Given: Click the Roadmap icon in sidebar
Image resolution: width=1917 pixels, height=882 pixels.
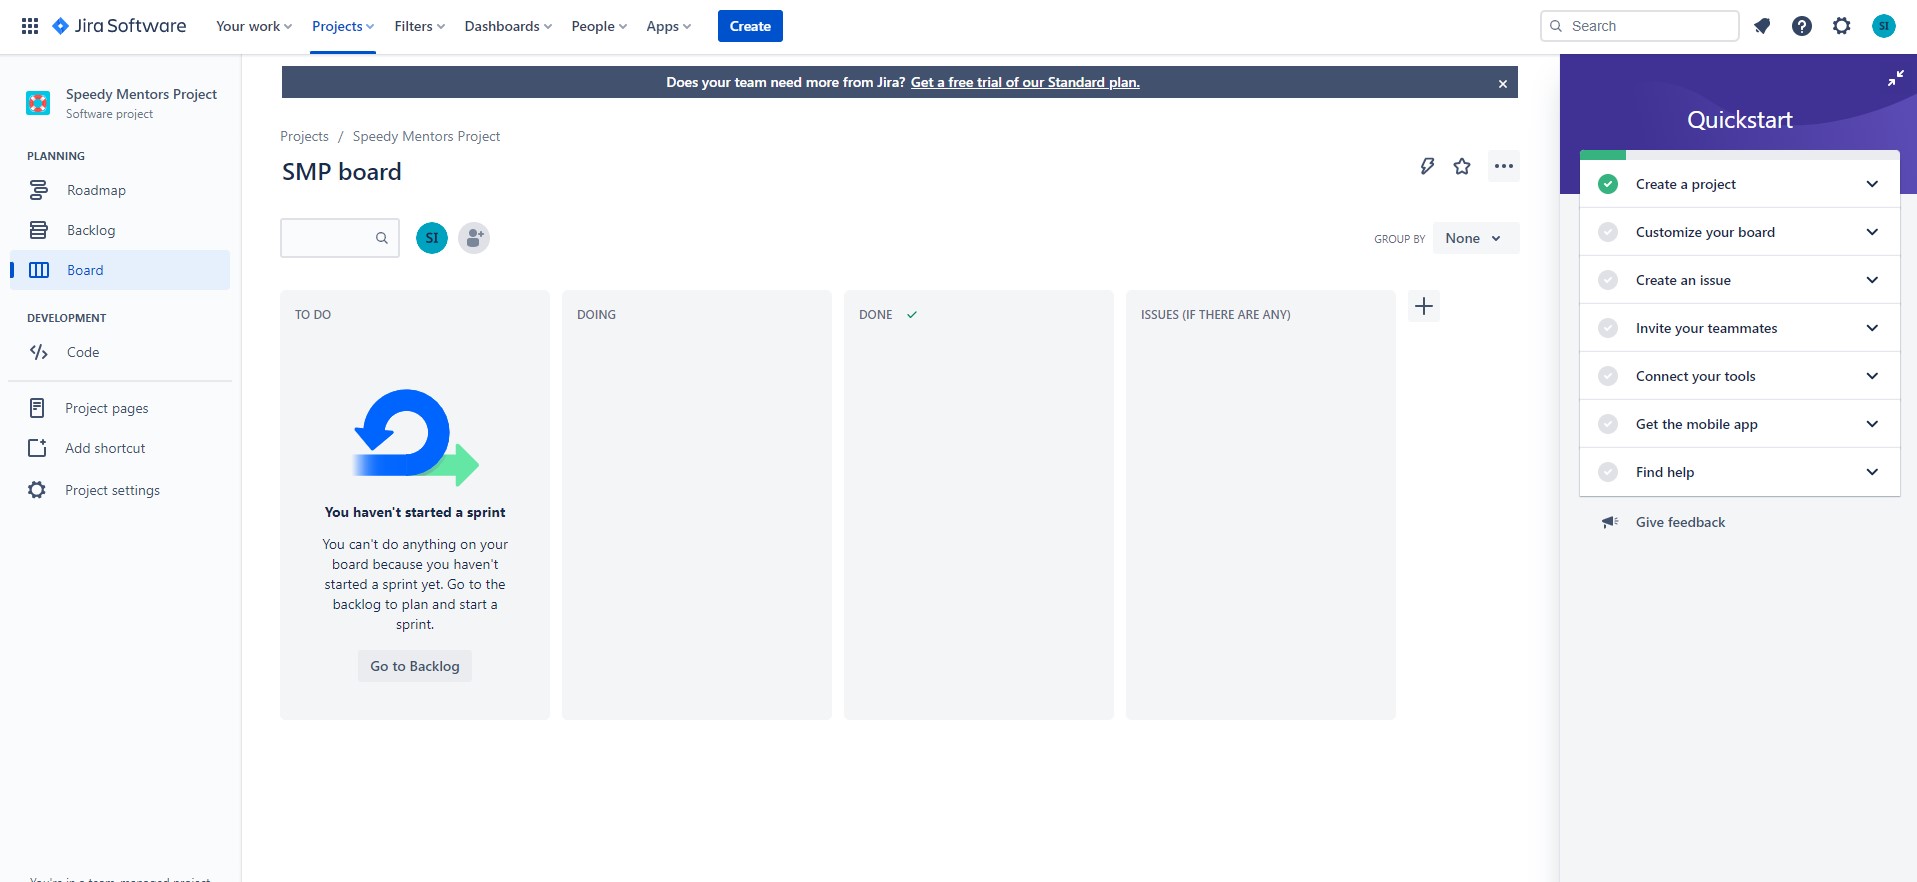Looking at the screenshot, I should click(39, 190).
